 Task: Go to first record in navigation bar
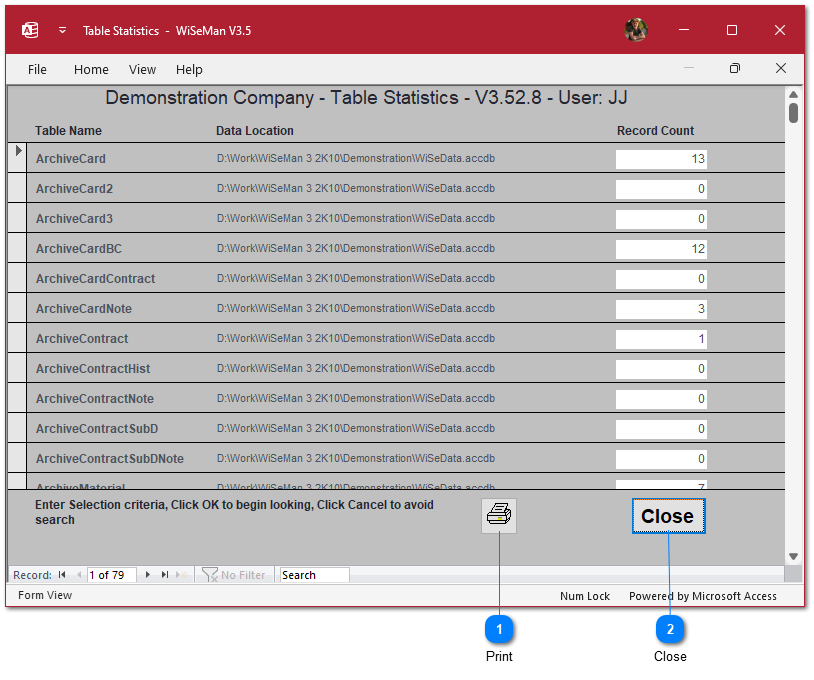coord(62,575)
